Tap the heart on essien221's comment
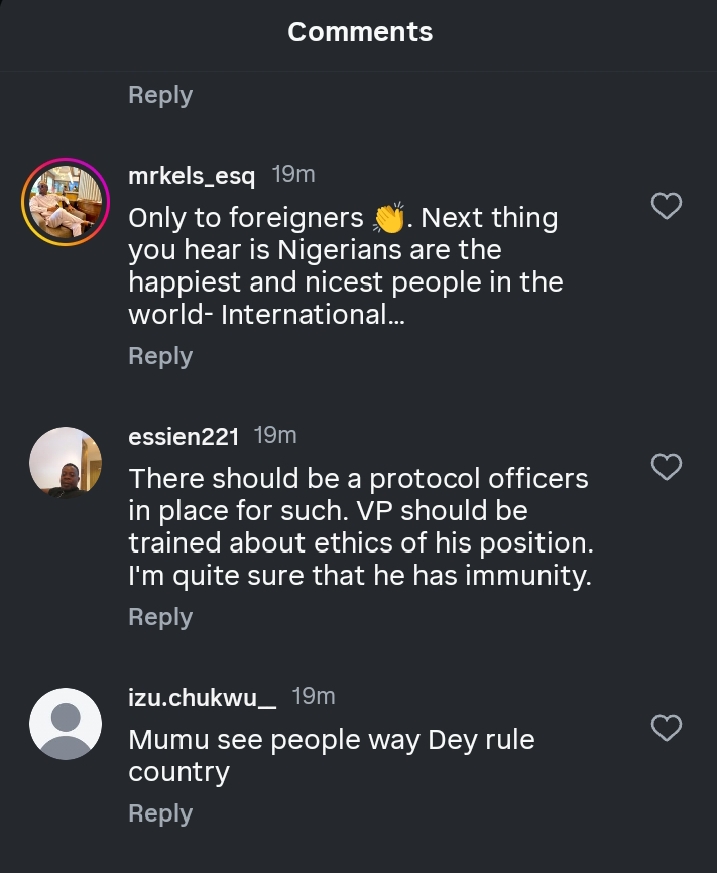Viewport: 717px width, 873px height. [x=666, y=466]
